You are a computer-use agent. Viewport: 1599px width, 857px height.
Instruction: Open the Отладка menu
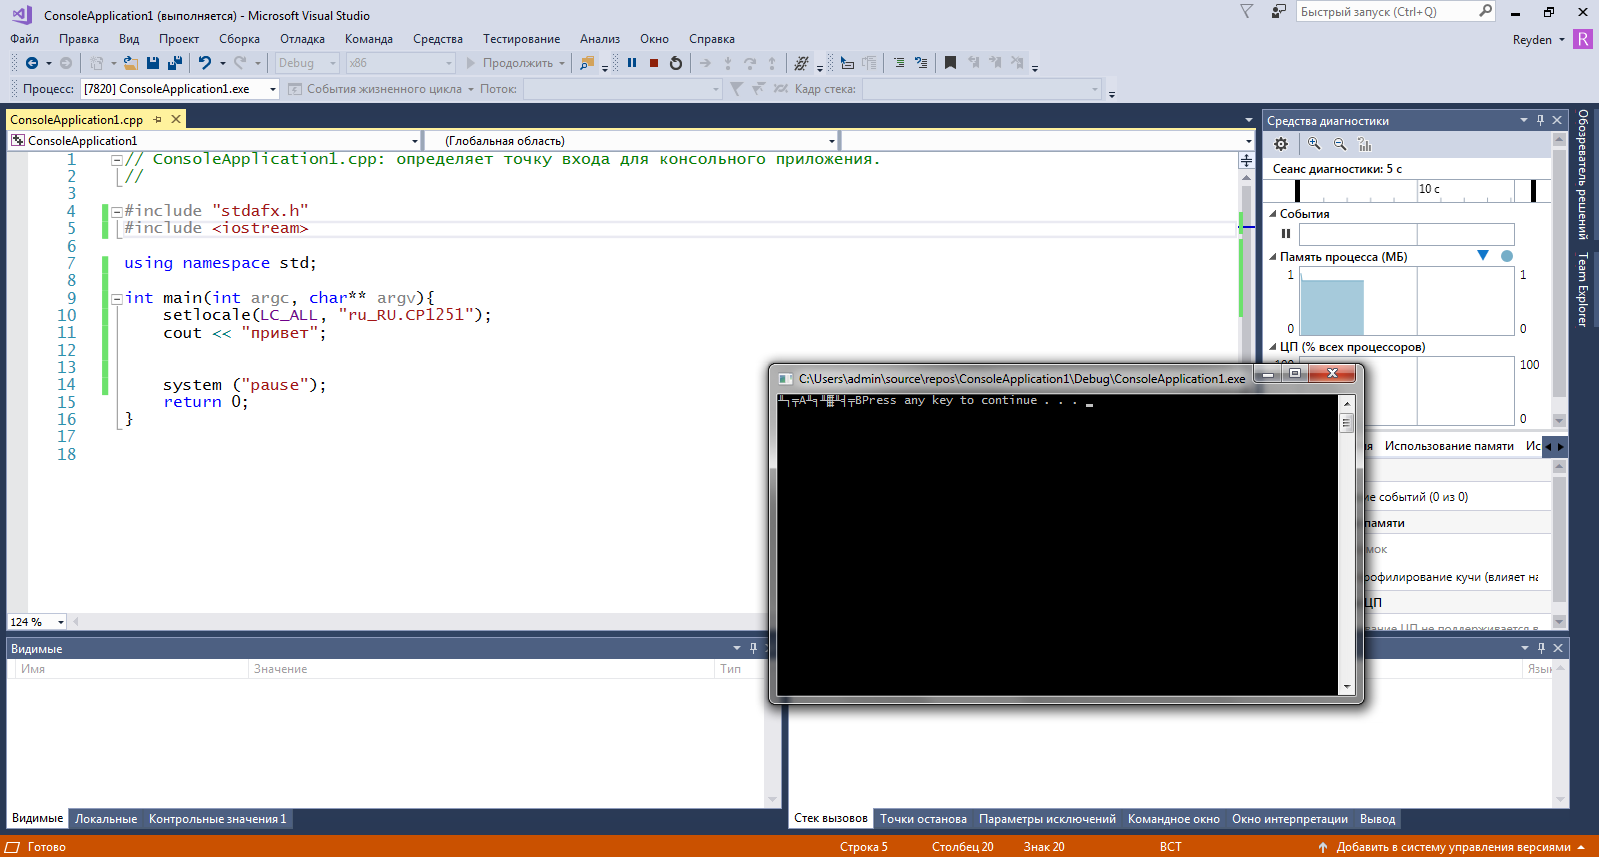coord(302,39)
